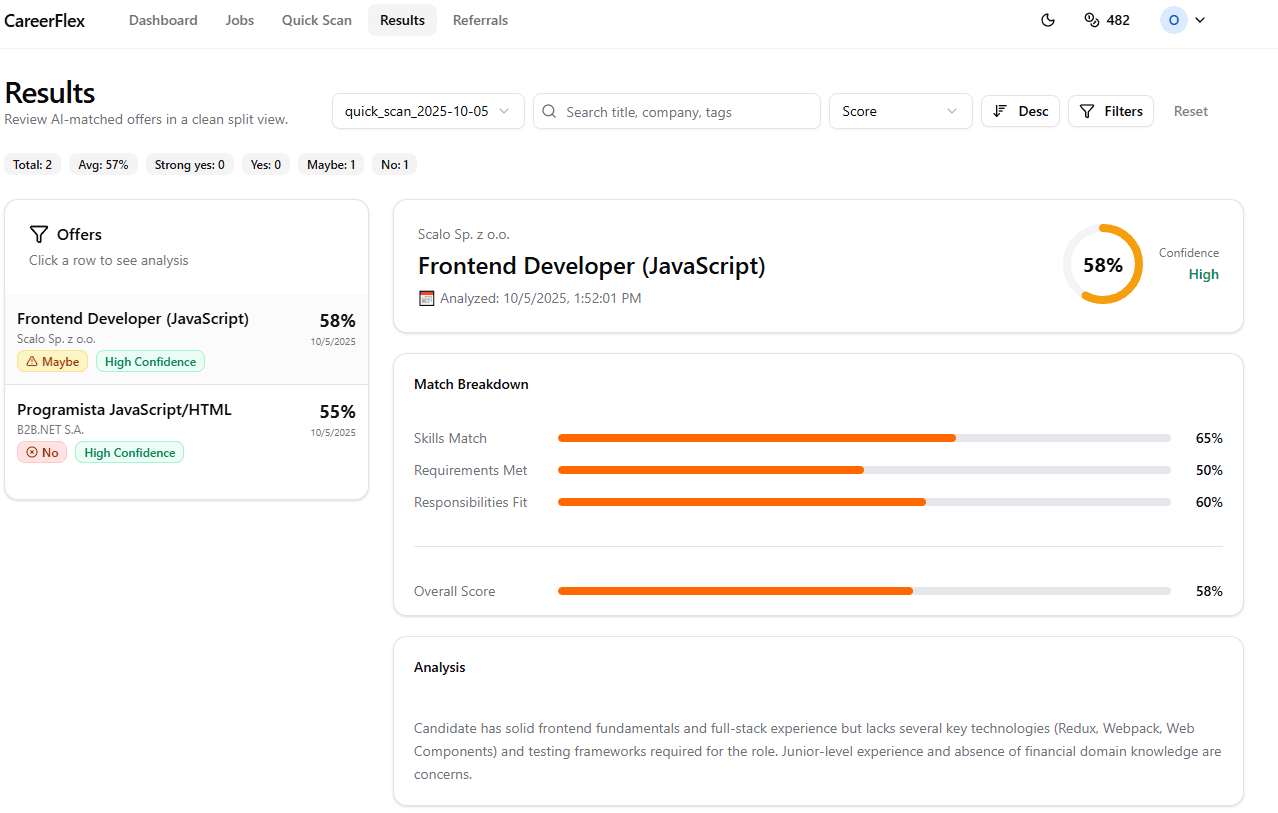
Task: Click the warning icon in the Maybe badge
Action: click(33, 361)
